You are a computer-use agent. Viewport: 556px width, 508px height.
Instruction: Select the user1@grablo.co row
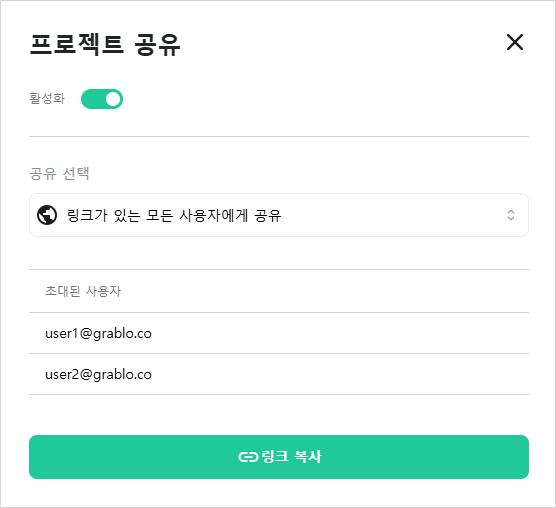(279, 333)
